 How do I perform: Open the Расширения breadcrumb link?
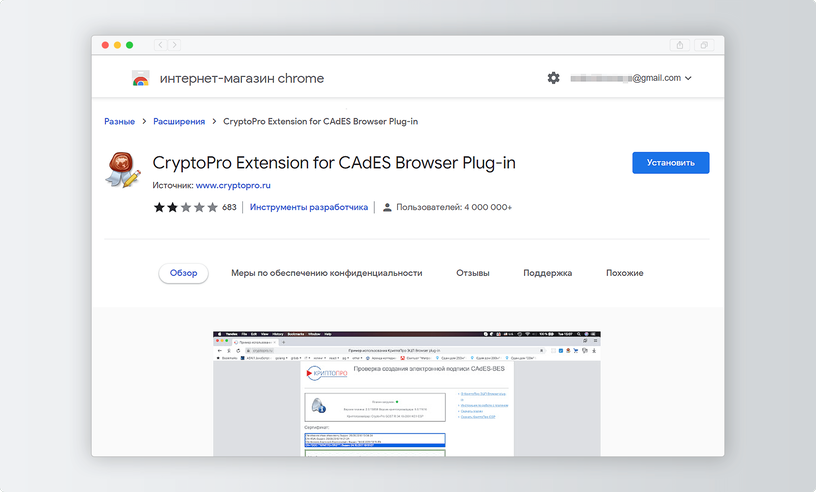178,121
